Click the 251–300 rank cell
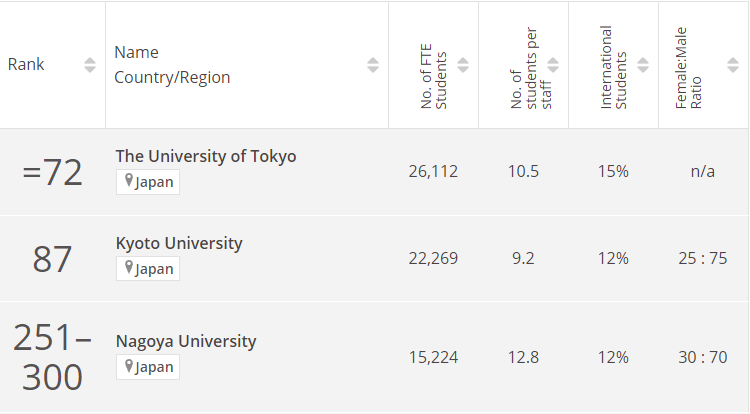Screen dimensions: 750x414 coord(52,357)
